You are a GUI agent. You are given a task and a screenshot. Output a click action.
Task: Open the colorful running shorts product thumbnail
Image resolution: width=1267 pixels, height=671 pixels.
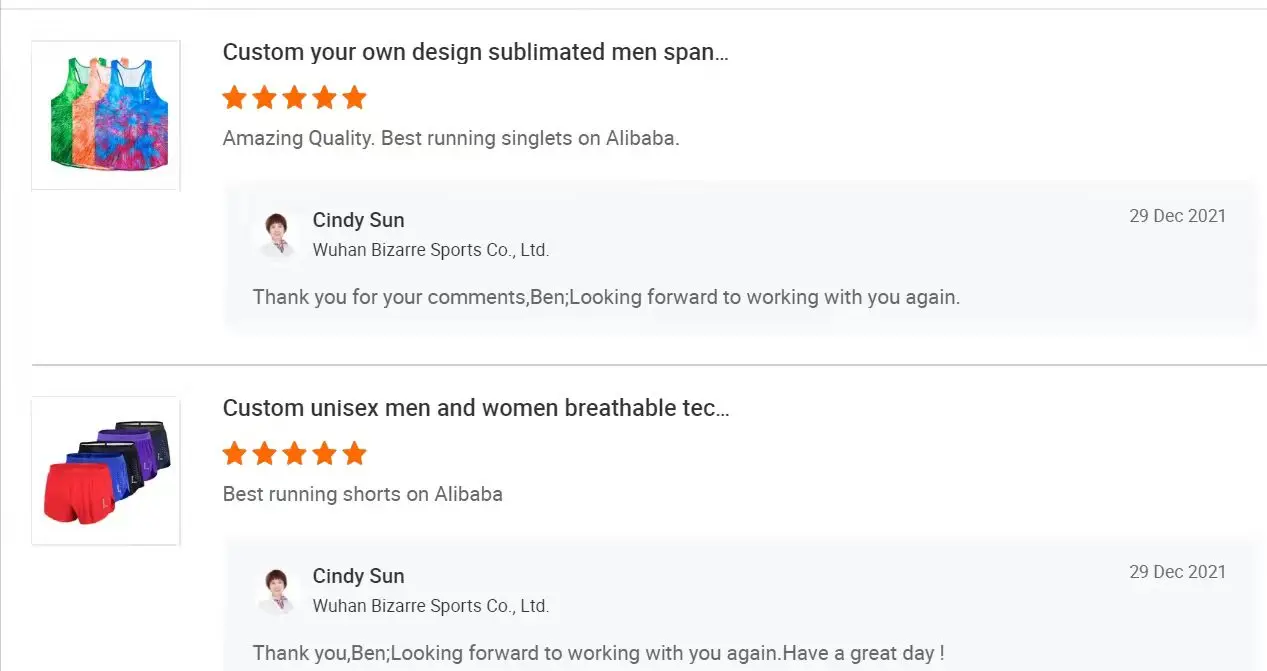point(106,471)
